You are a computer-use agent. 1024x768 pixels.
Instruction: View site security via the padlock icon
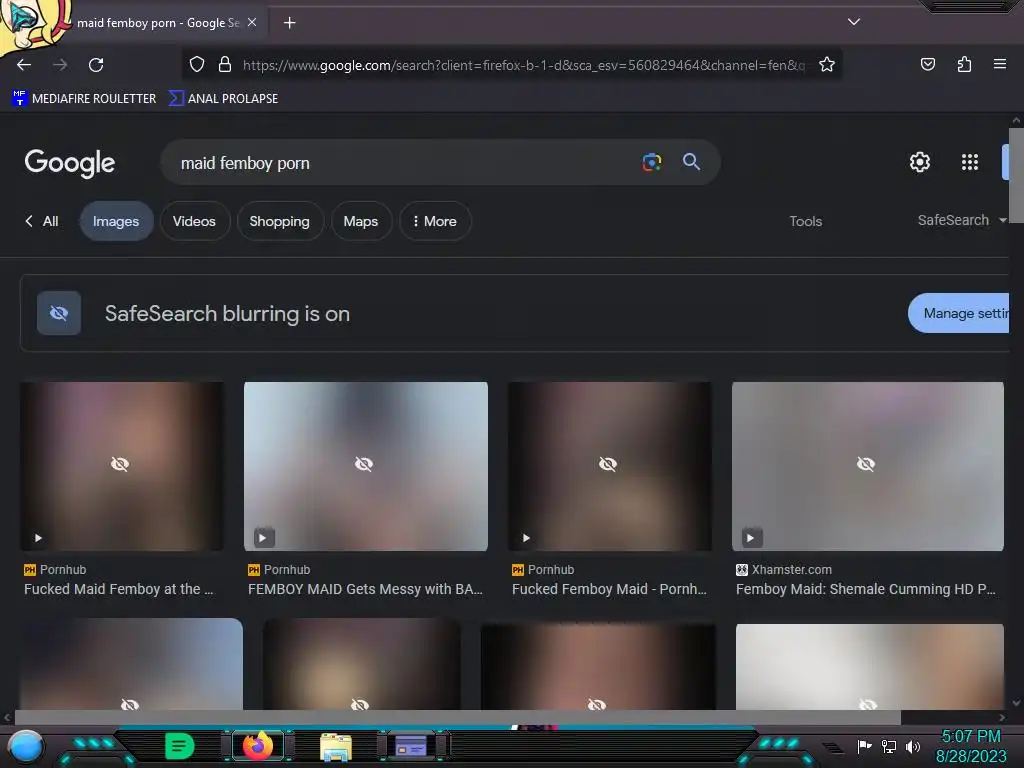tap(225, 65)
